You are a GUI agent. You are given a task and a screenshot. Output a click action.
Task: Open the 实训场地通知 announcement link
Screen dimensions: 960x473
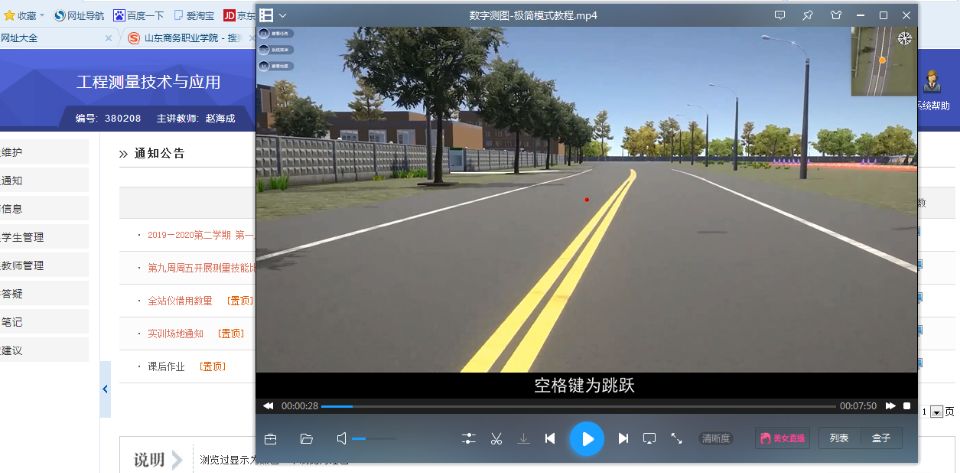pyautogui.click(x=175, y=333)
